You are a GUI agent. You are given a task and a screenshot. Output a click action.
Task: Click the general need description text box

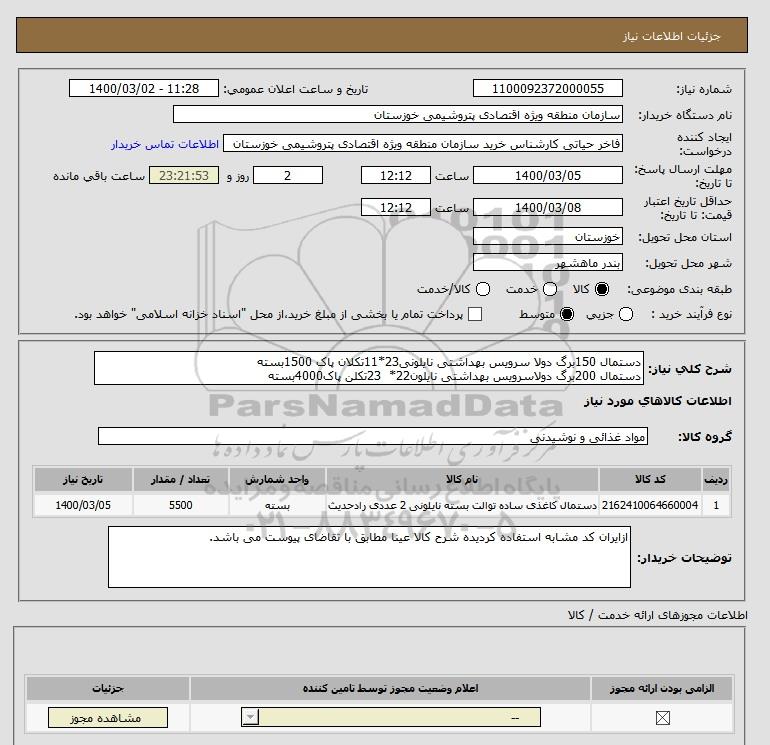point(369,368)
